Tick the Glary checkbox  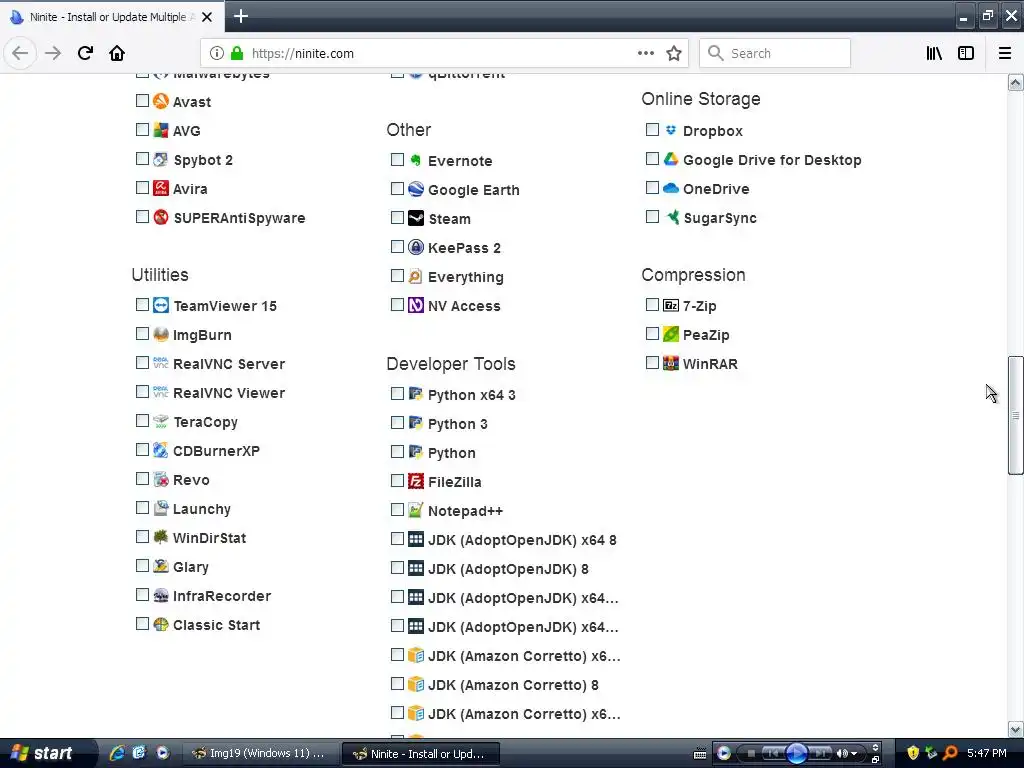(142, 566)
